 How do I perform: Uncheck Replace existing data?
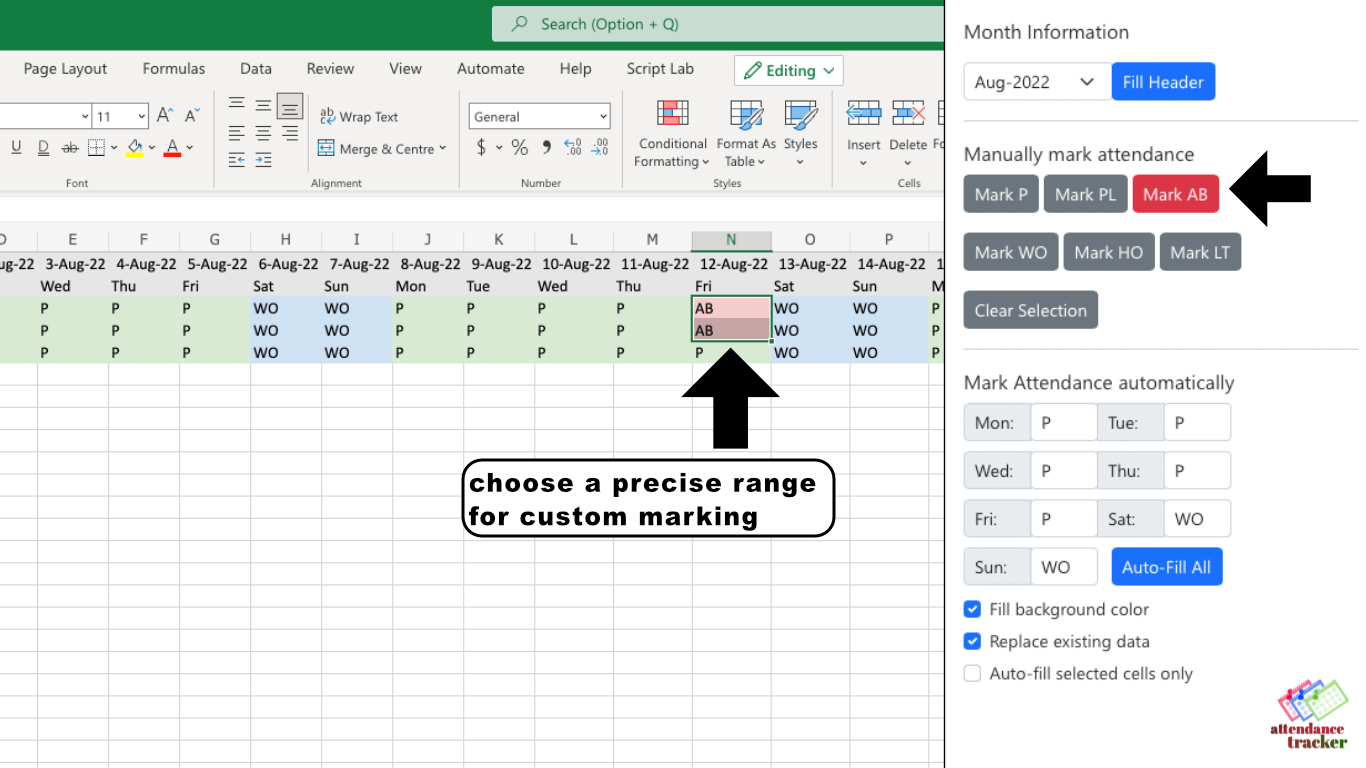[972, 641]
